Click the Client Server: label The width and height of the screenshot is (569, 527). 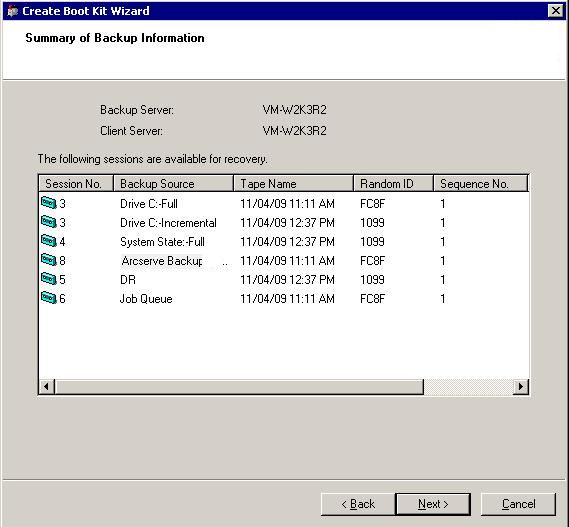(x=131, y=131)
